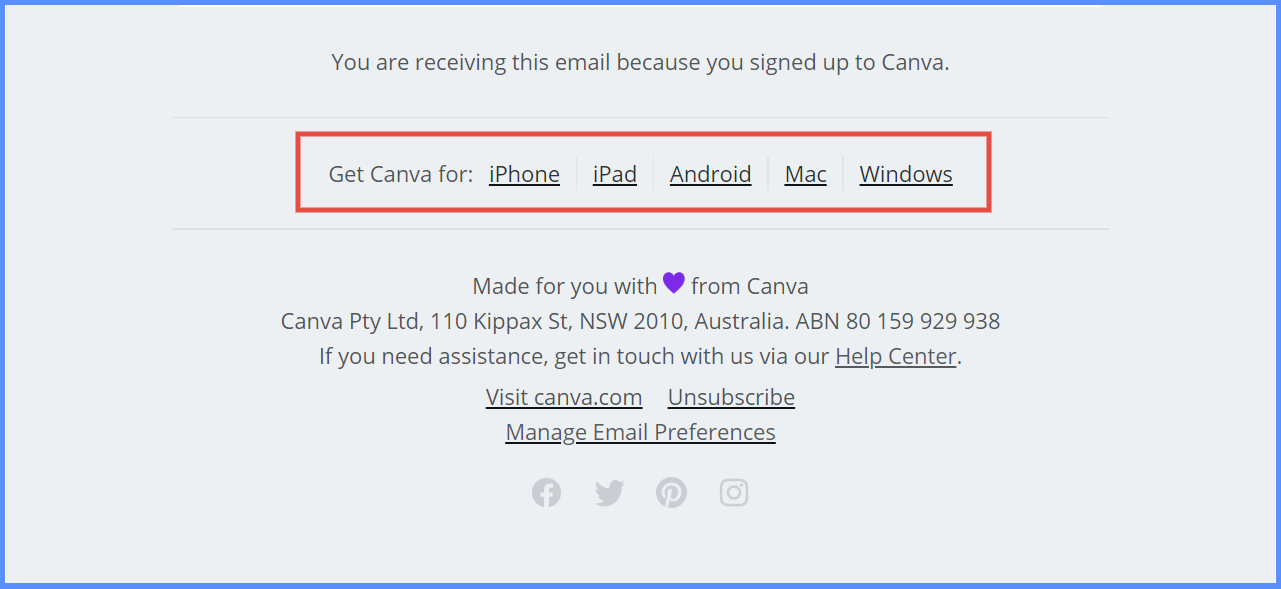Viewport: 1281px width, 589px height.
Task: Get Canva for Android
Action: point(710,174)
